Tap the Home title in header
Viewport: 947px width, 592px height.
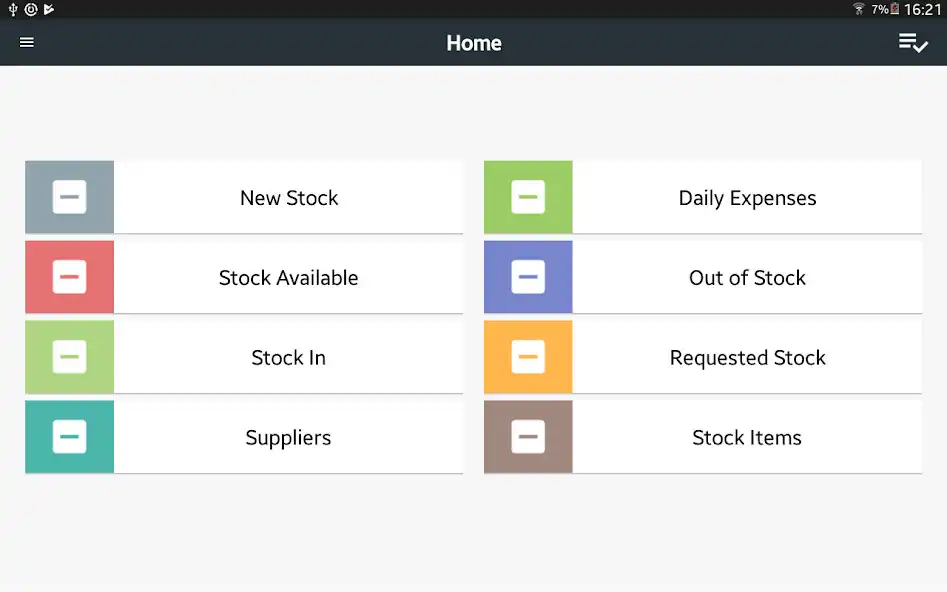tap(474, 43)
